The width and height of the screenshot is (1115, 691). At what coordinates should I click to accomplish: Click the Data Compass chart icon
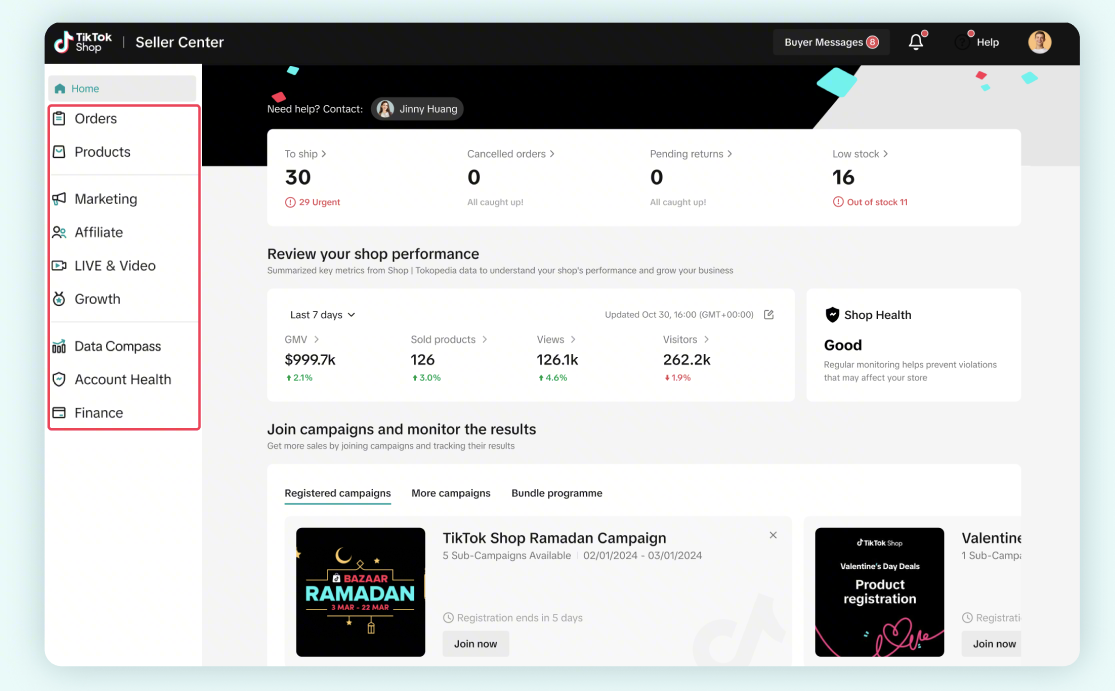tap(59, 346)
